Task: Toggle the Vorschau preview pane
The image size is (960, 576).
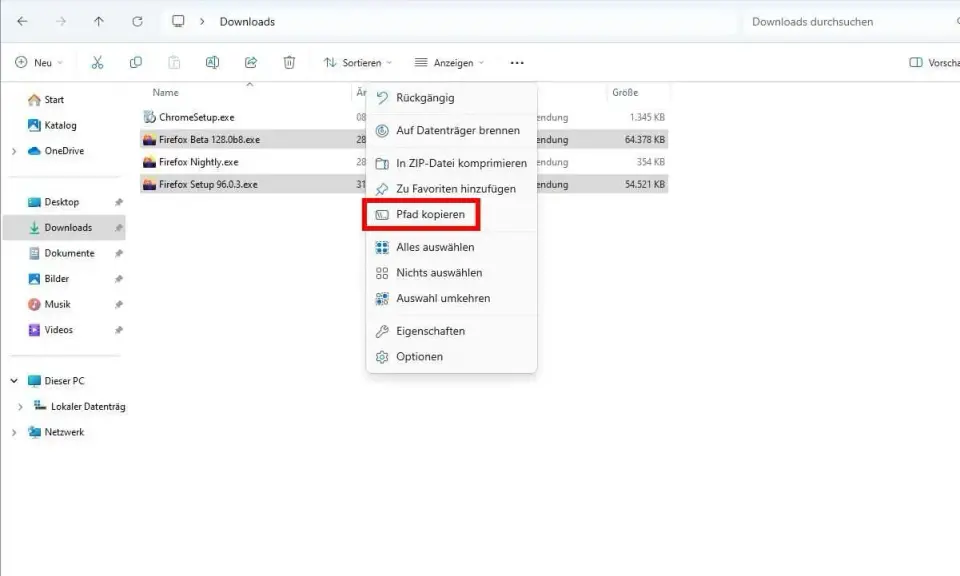Action: coord(934,62)
